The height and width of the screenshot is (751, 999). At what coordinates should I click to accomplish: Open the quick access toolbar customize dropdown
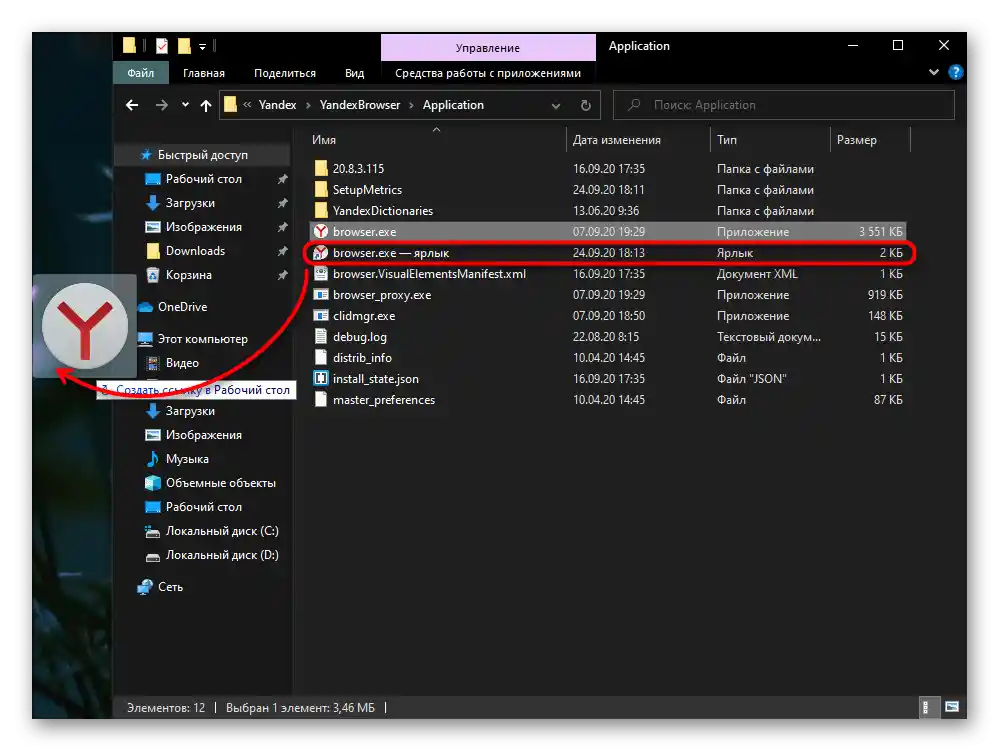[x=203, y=46]
